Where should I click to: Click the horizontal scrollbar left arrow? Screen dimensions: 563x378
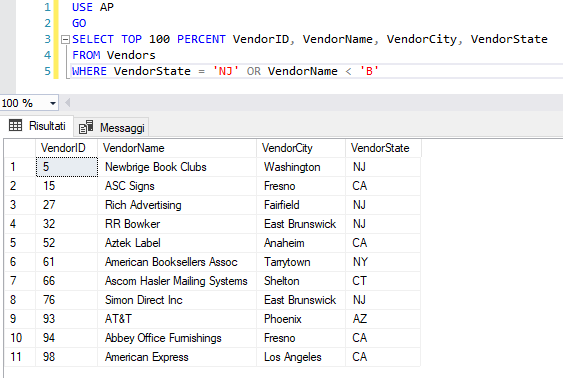click(x=67, y=103)
